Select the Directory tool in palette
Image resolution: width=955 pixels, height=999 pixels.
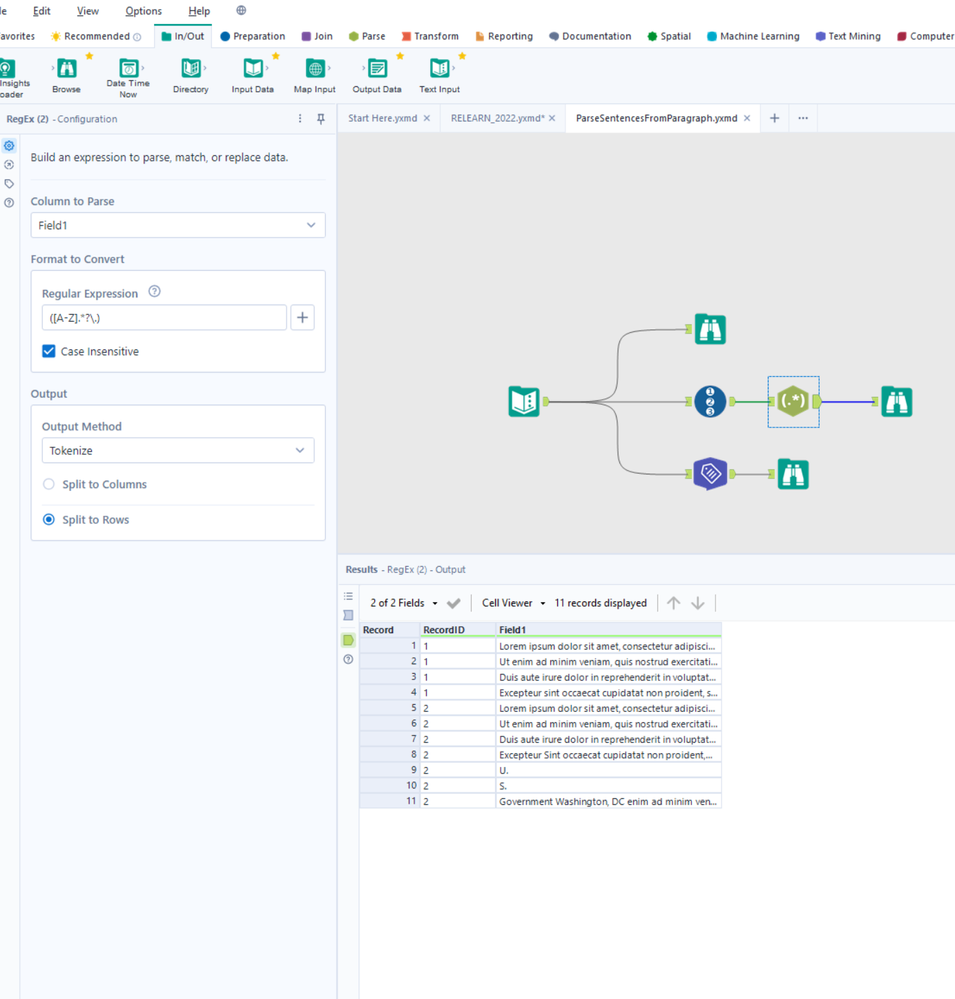(x=190, y=75)
